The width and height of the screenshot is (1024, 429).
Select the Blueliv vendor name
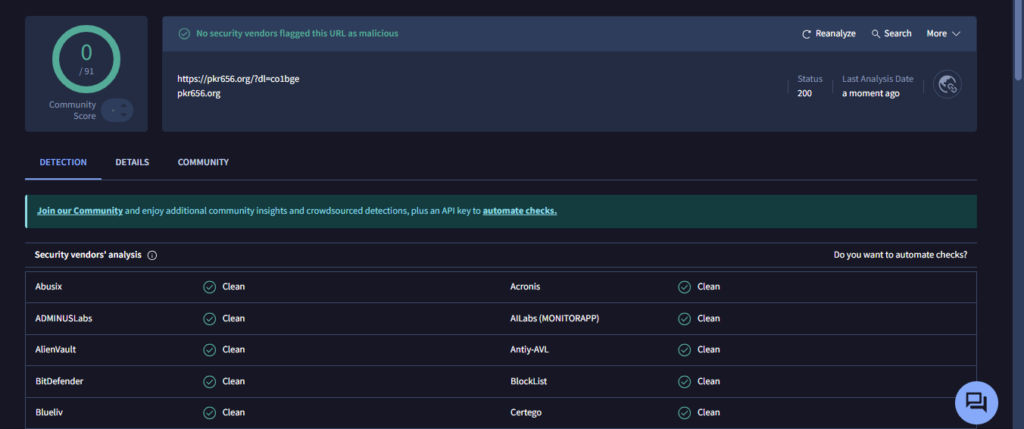click(x=49, y=413)
